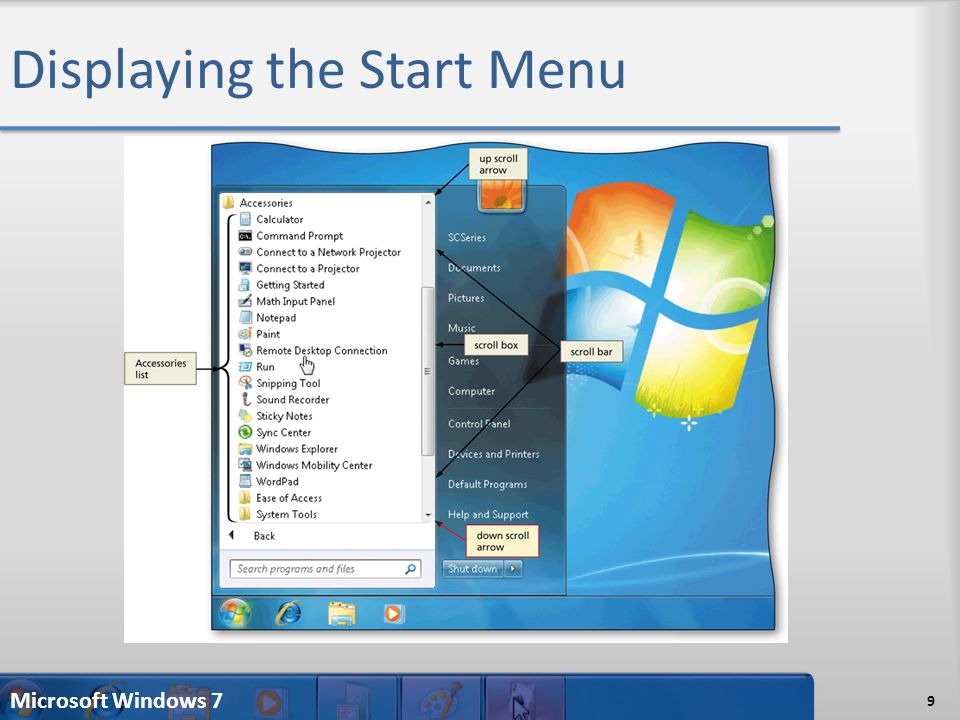Open the SCSeries user folder

click(x=467, y=238)
